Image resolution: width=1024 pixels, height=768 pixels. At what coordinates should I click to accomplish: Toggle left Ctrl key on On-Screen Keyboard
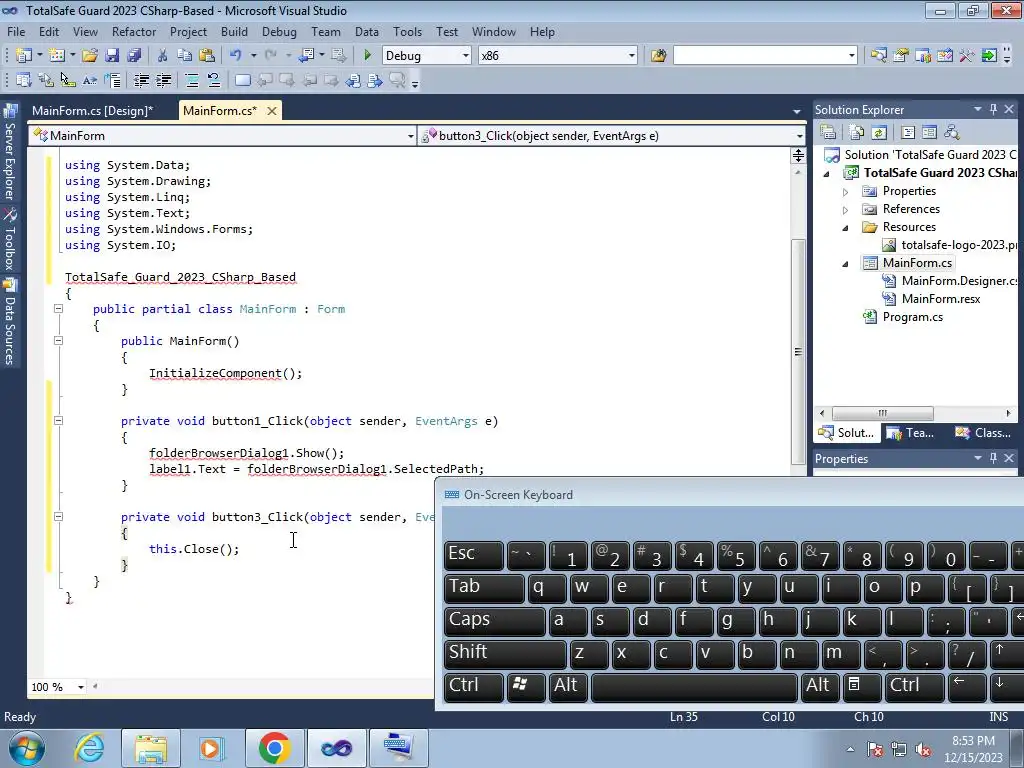473,686
